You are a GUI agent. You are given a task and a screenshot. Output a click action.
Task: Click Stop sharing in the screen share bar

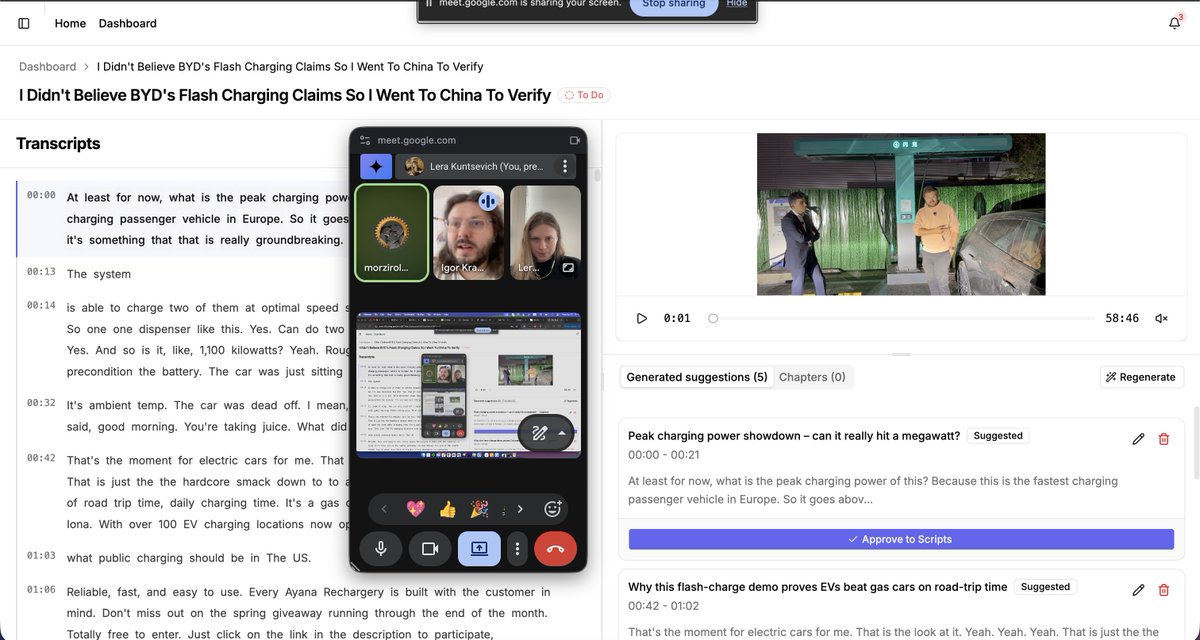[x=673, y=4]
